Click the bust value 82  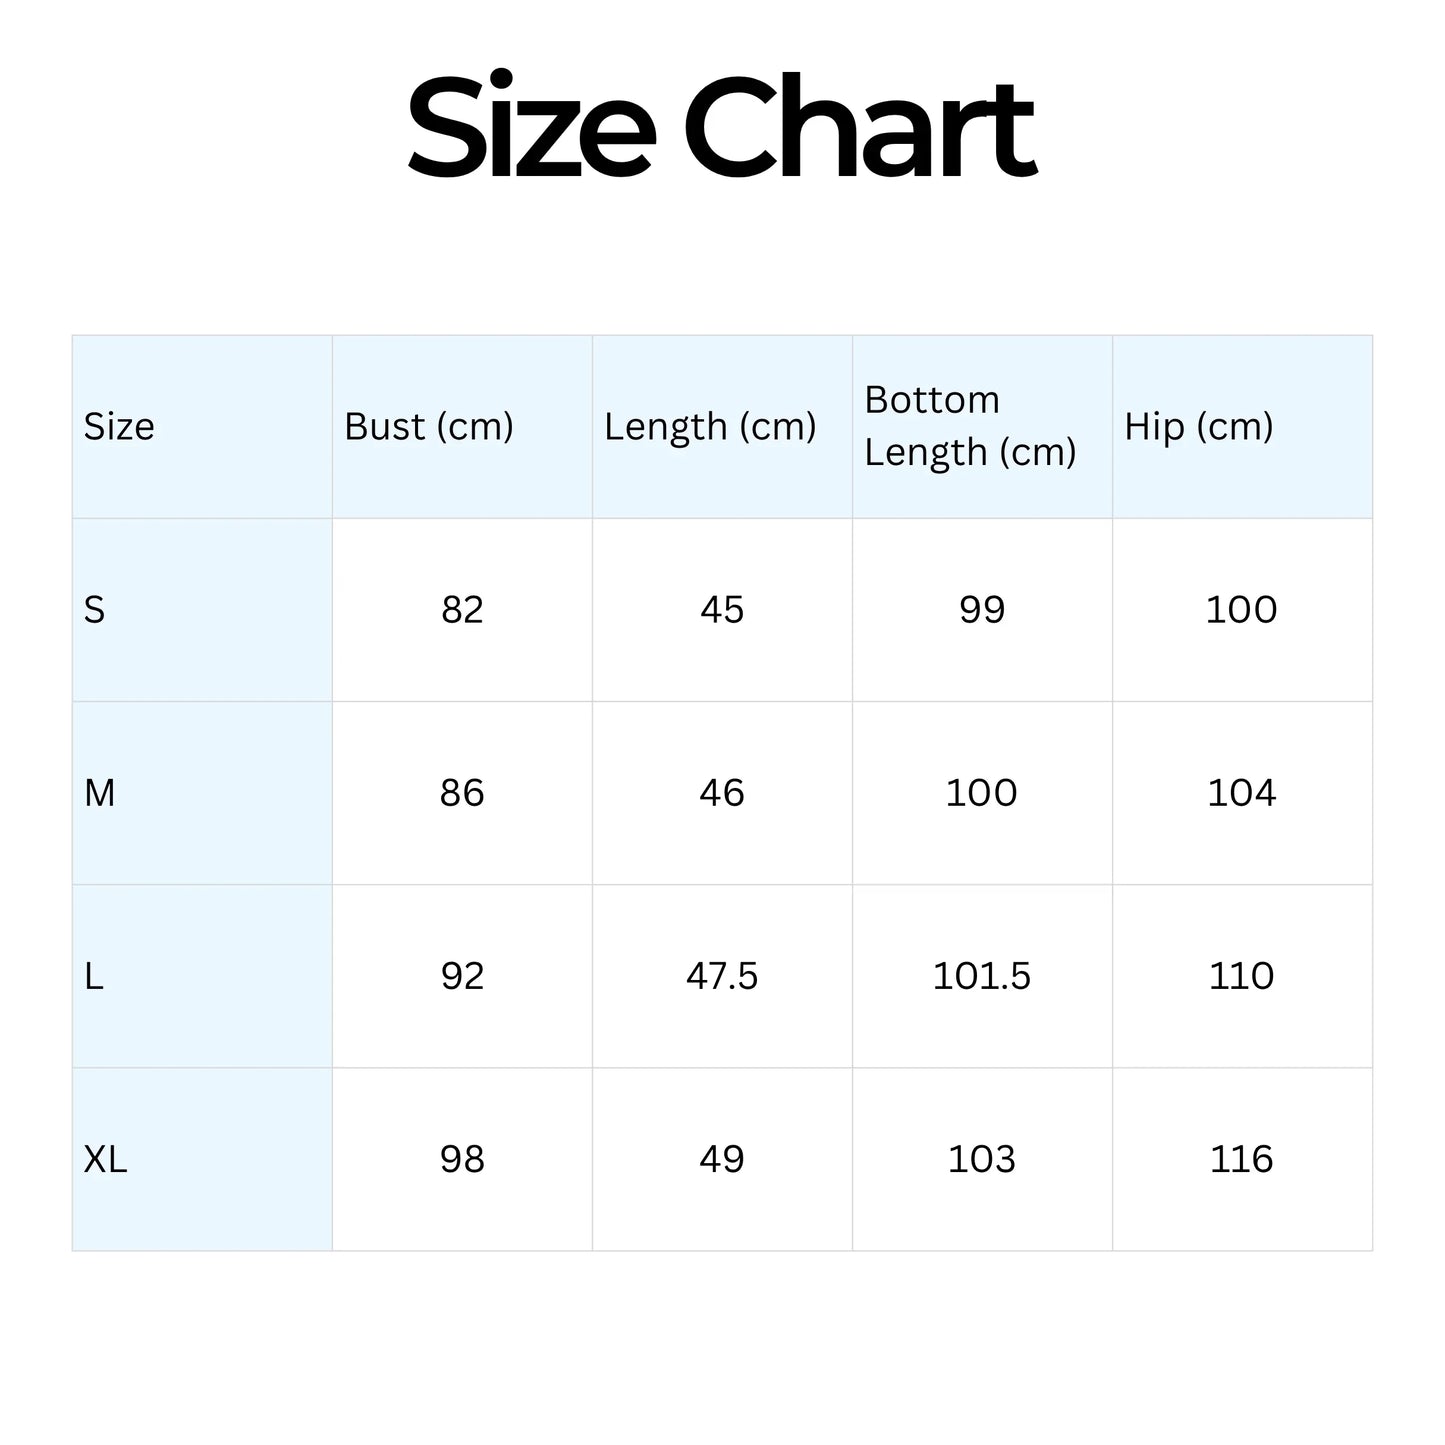[x=462, y=610]
